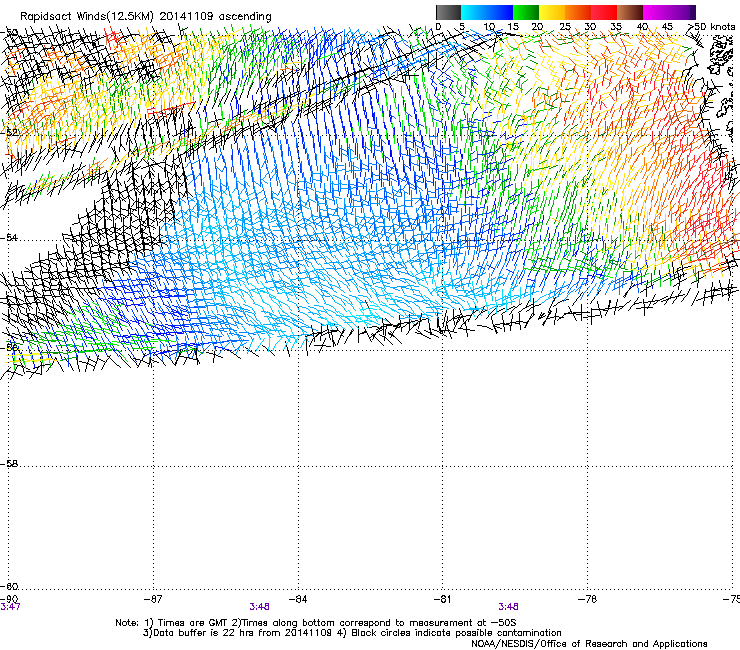Click the -87 longitude axis label
This screenshot has width=740, height=650.
[153, 599]
